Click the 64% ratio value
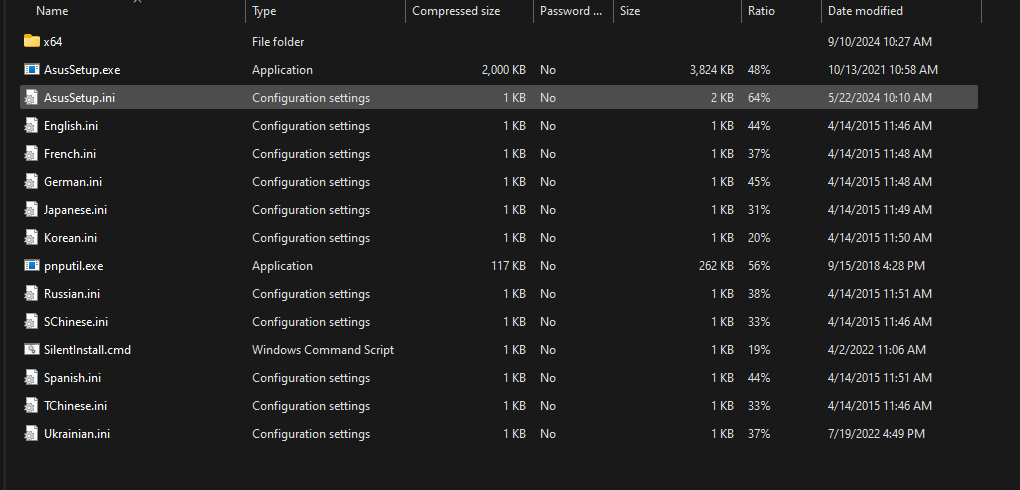 pyautogui.click(x=759, y=98)
